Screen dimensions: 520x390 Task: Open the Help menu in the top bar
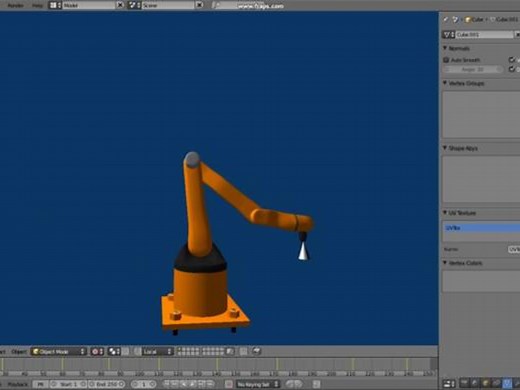click(x=37, y=5)
